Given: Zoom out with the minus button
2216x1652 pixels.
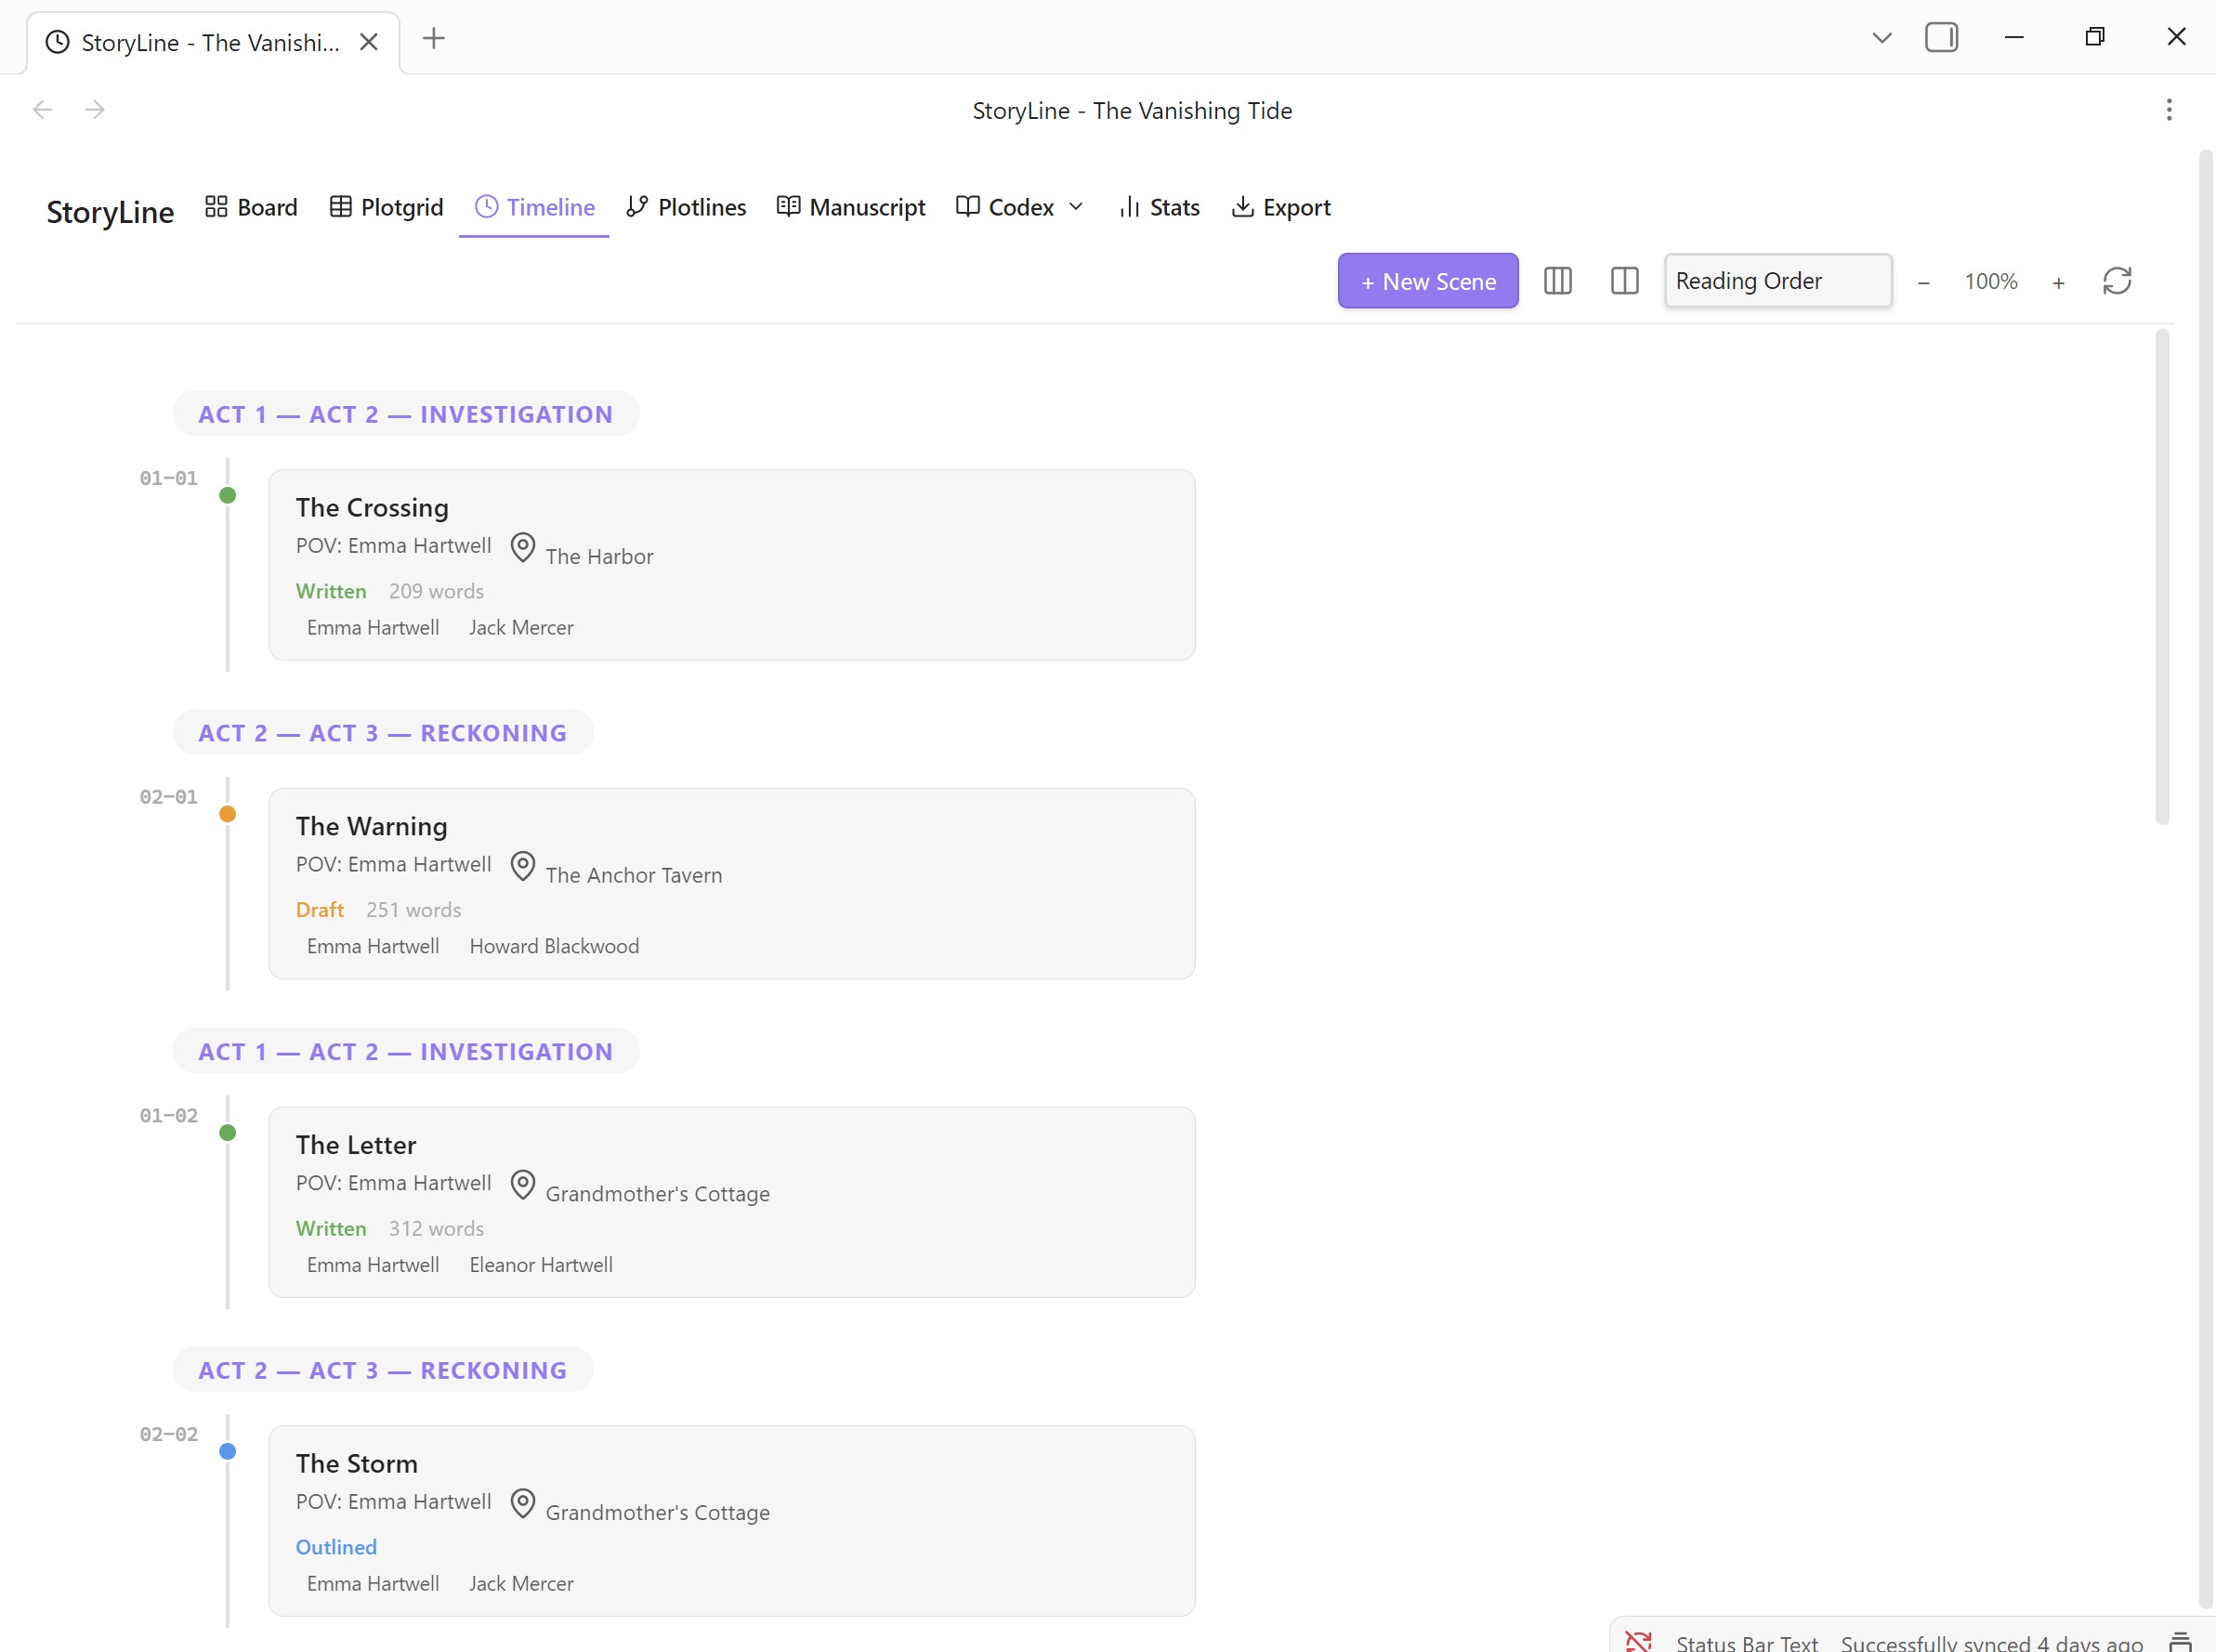Looking at the screenshot, I should coord(1922,283).
